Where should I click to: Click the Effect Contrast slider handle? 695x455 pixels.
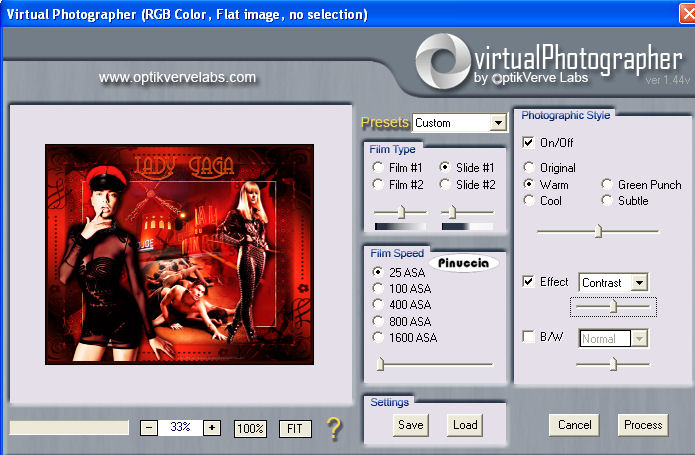[613, 306]
